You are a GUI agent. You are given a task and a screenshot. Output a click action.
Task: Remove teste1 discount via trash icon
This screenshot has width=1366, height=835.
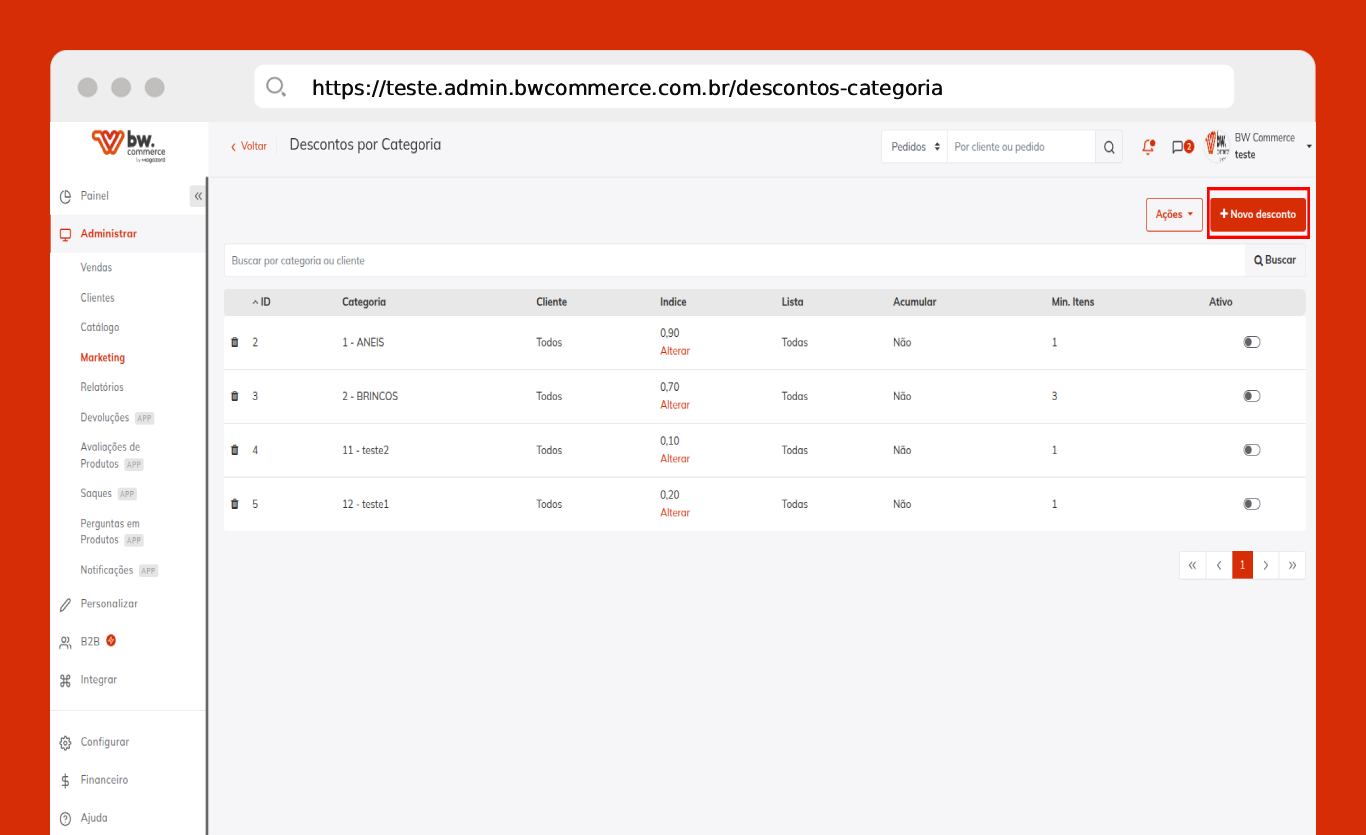point(235,504)
